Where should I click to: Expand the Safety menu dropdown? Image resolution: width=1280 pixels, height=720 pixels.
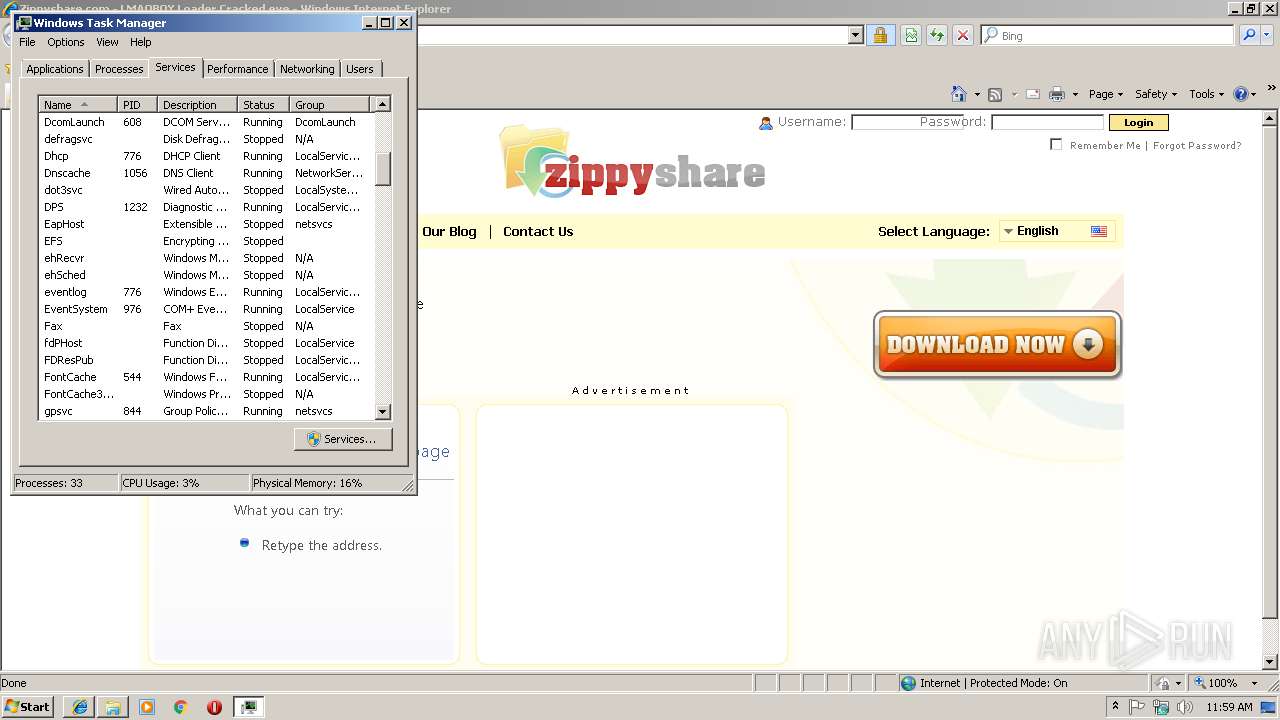(x=1156, y=94)
